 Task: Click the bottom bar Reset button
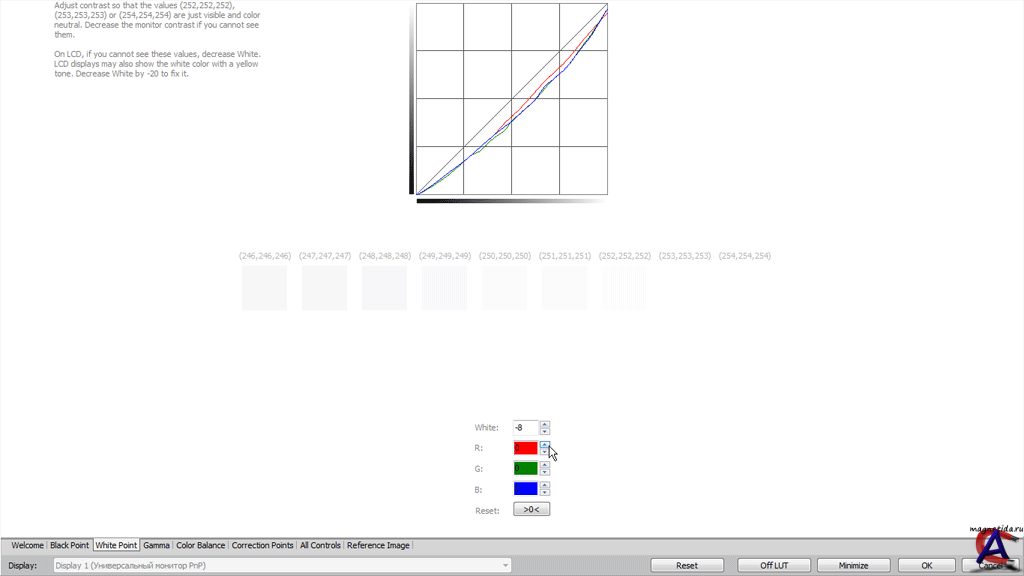pos(687,565)
